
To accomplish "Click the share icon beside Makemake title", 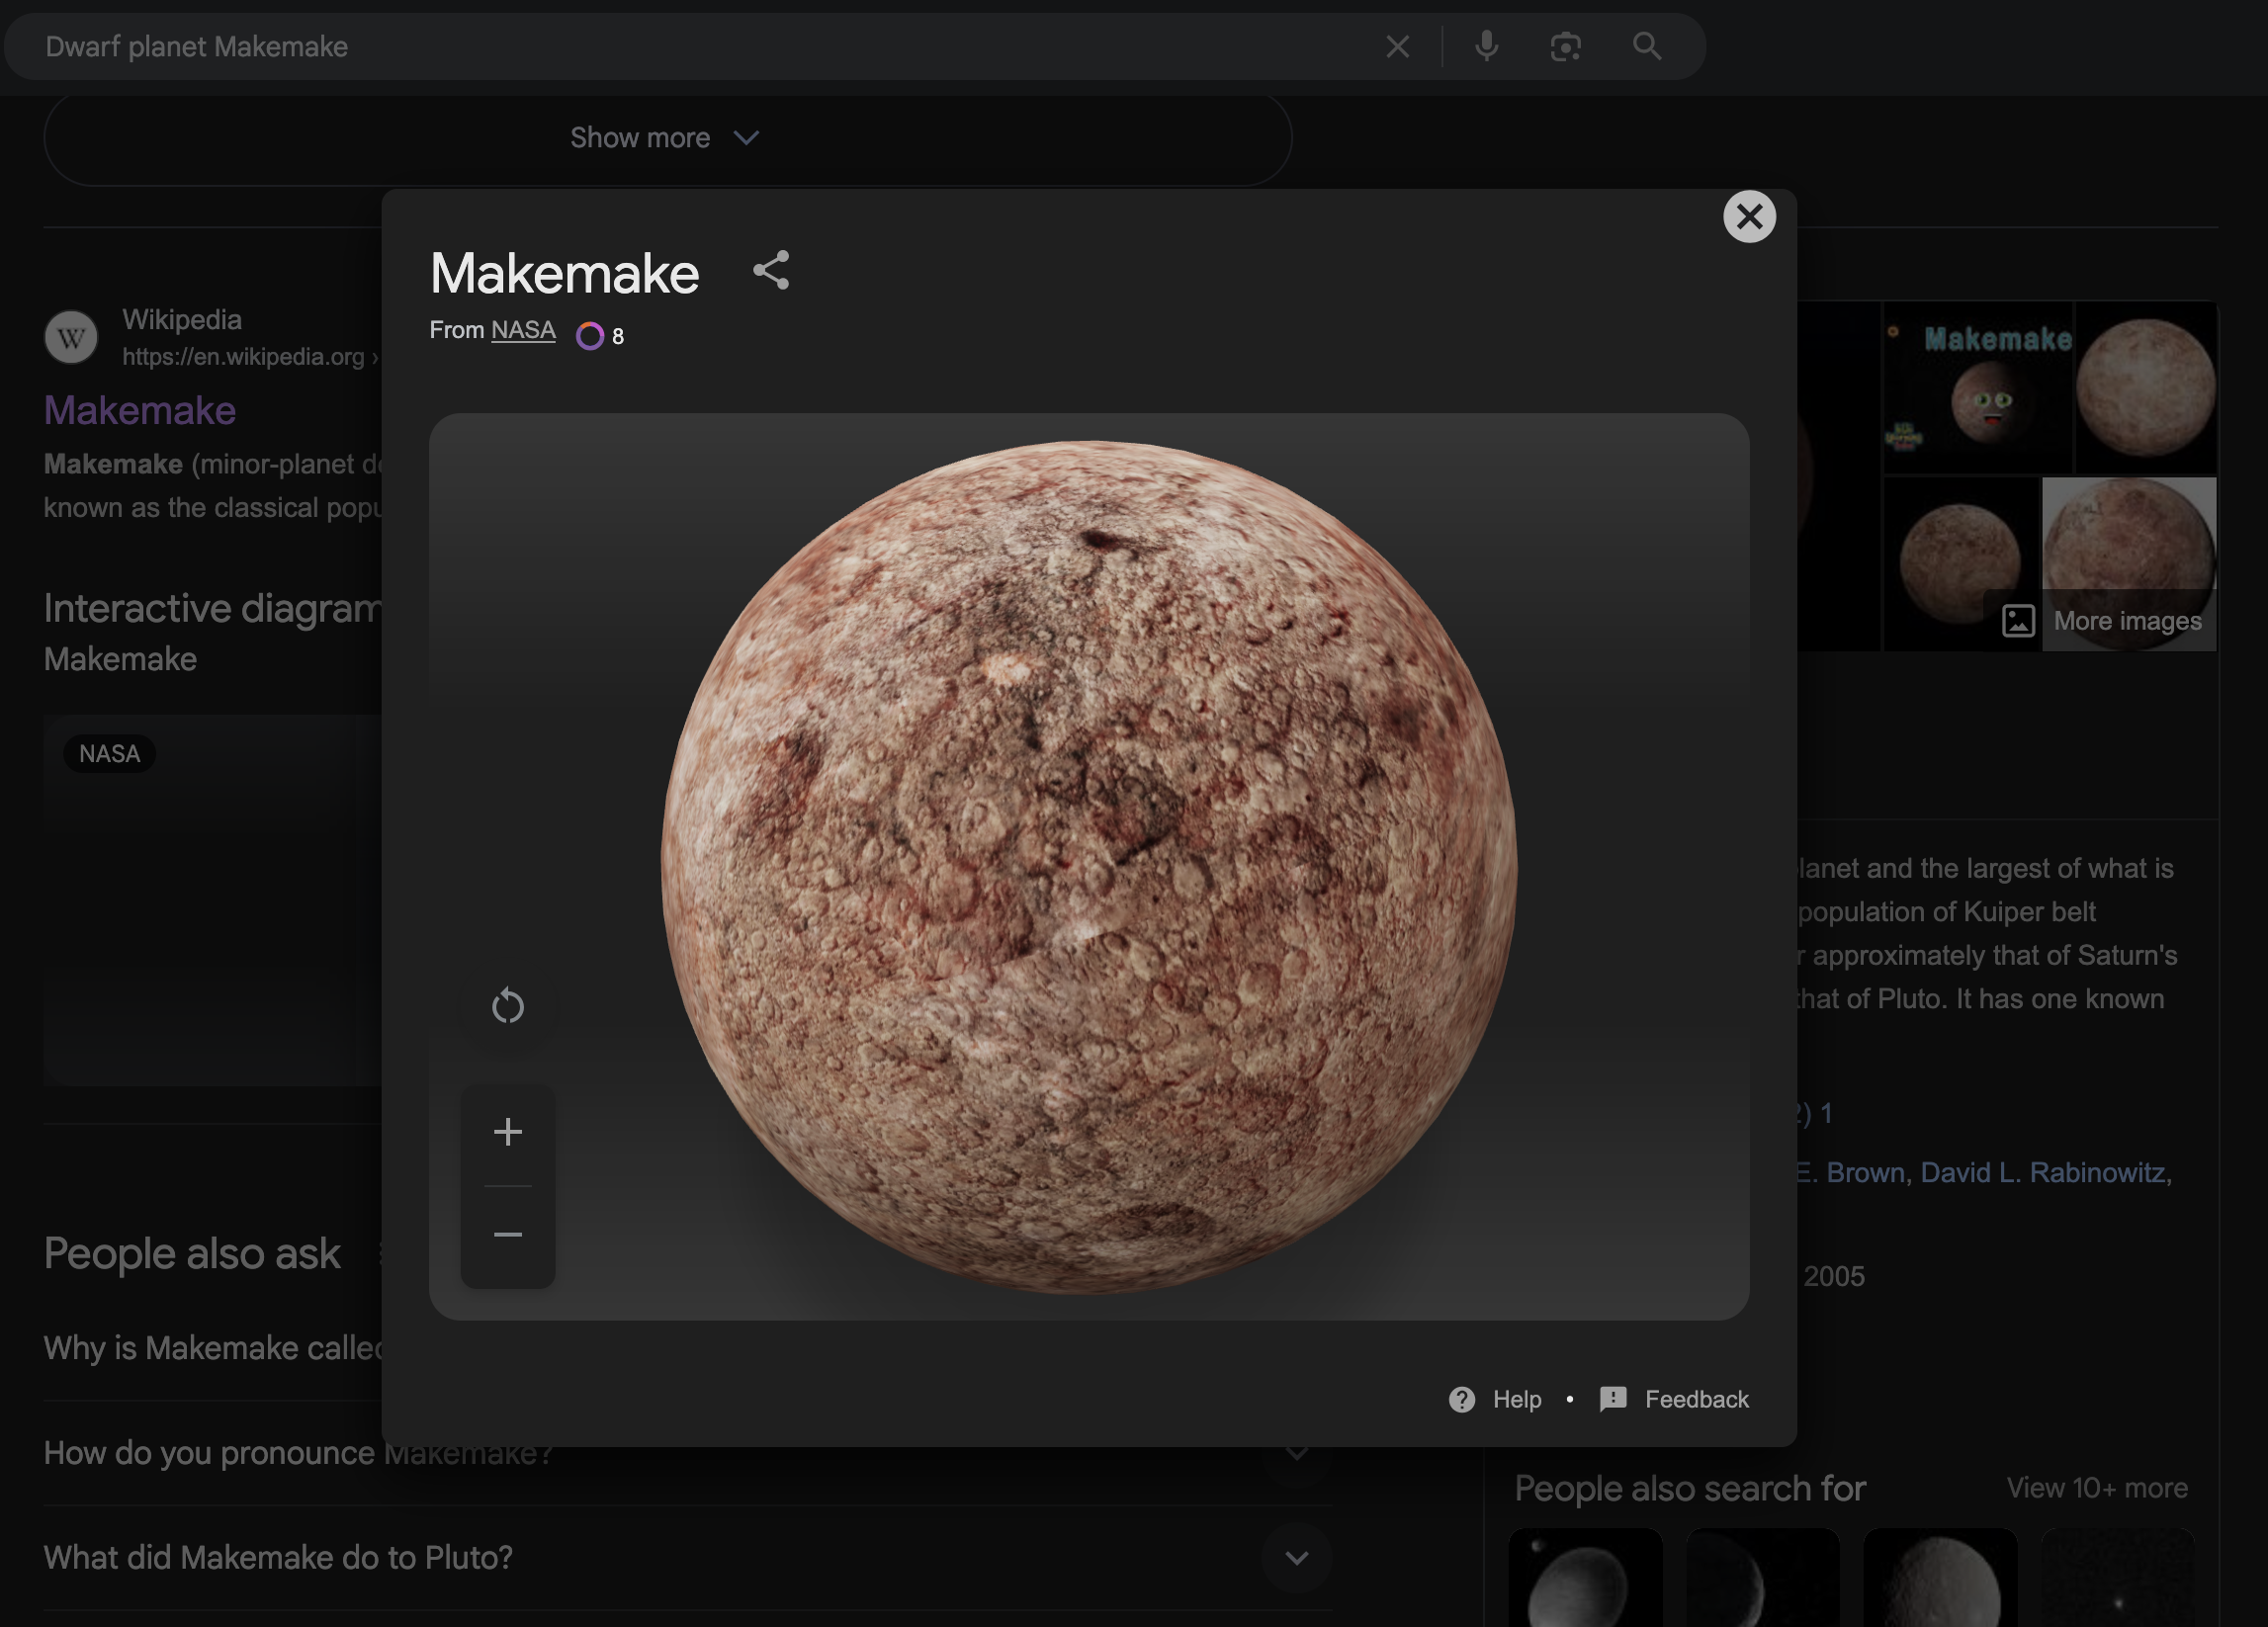I will click(771, 271).
